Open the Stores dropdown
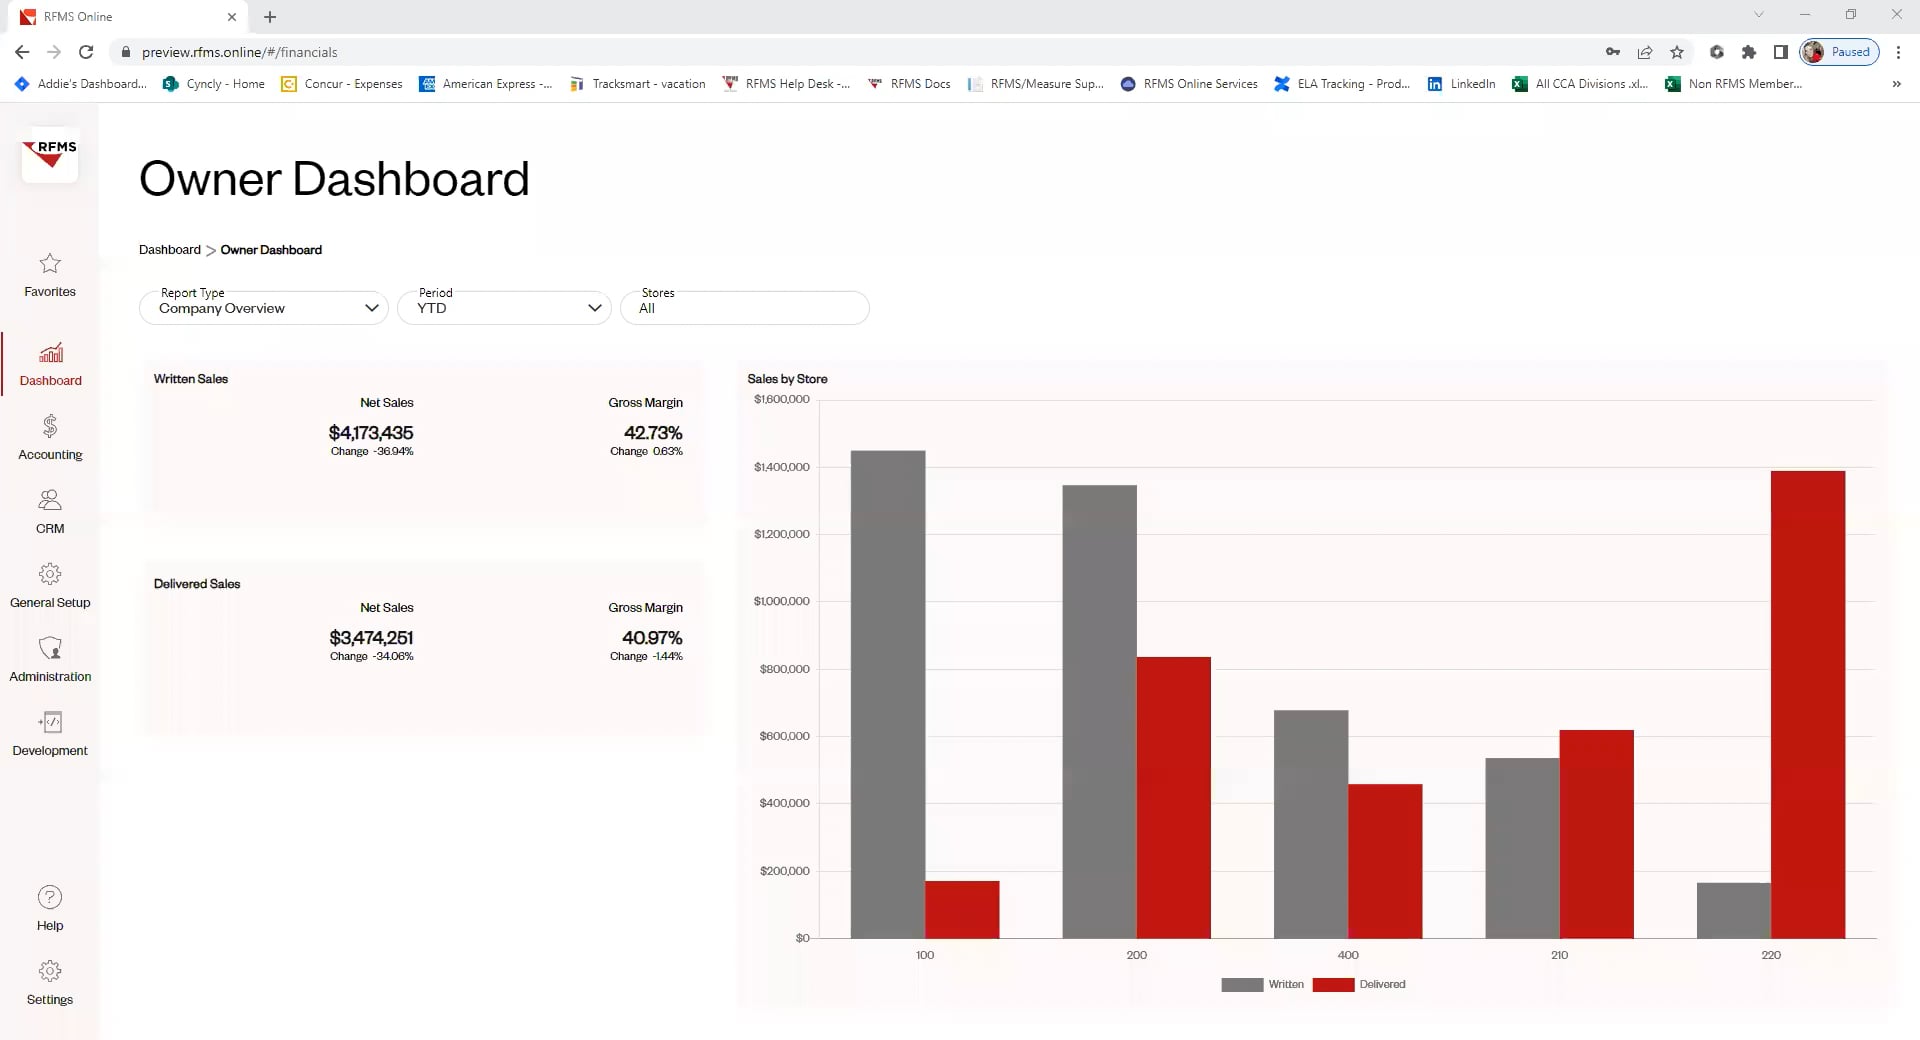This screenshot has height=1040, width=1920. 745,308
